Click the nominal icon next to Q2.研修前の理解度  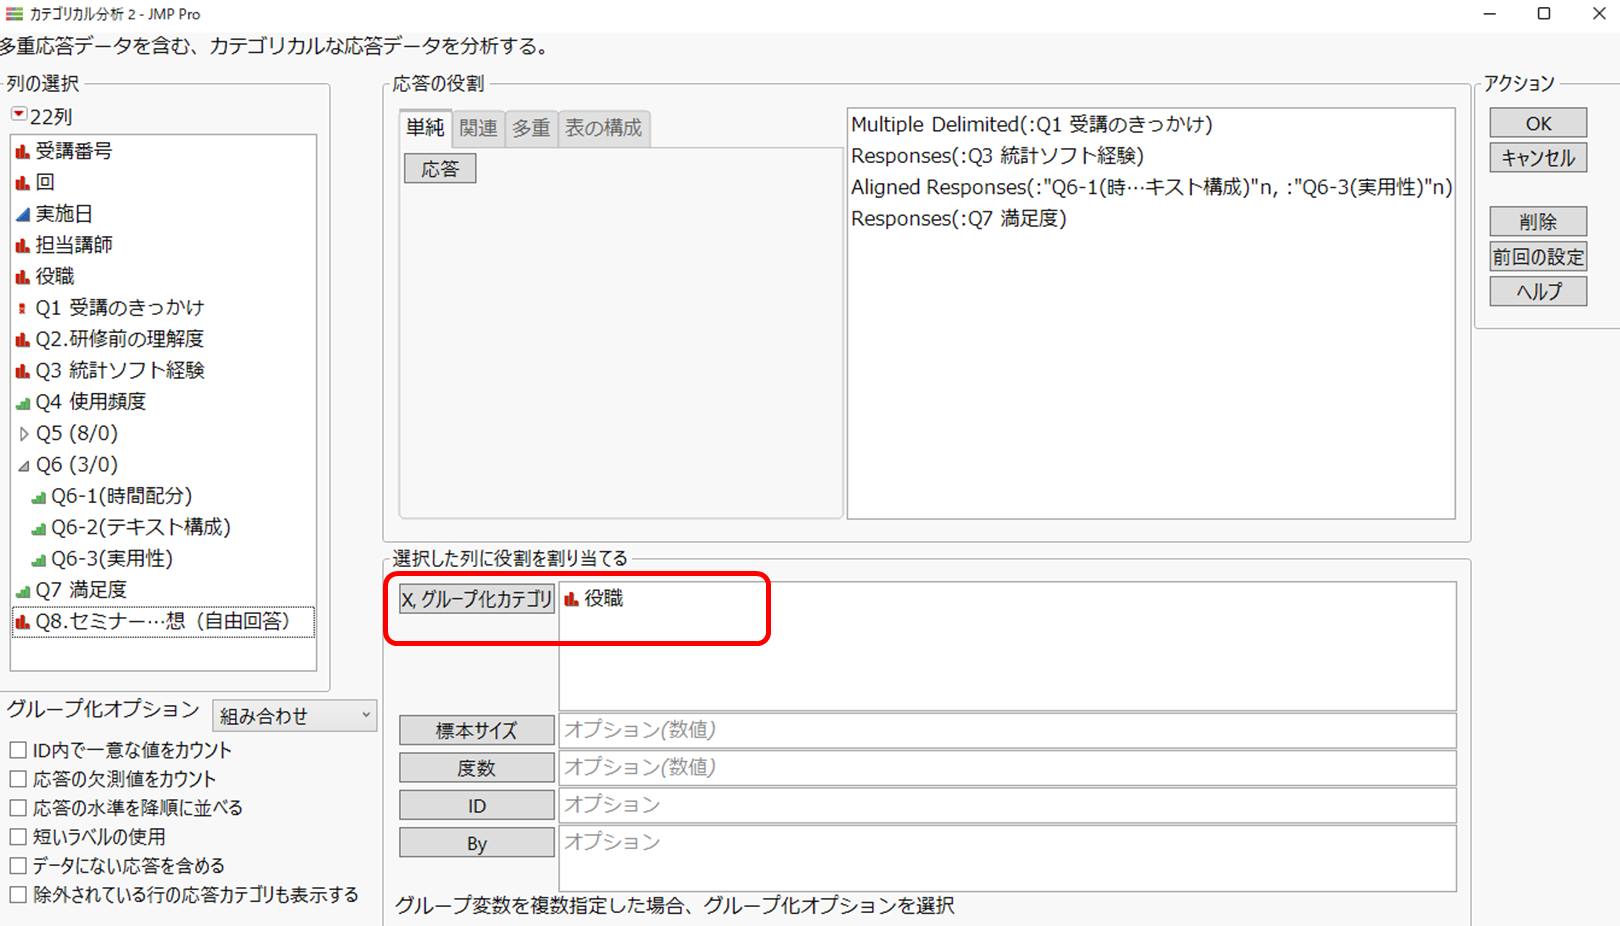point(22,340)
